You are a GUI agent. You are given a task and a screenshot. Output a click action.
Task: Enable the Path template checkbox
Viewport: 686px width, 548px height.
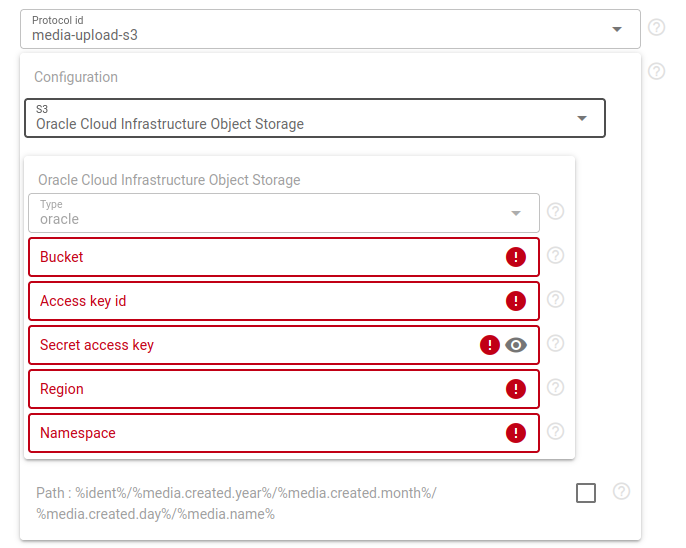coord(586,493)
